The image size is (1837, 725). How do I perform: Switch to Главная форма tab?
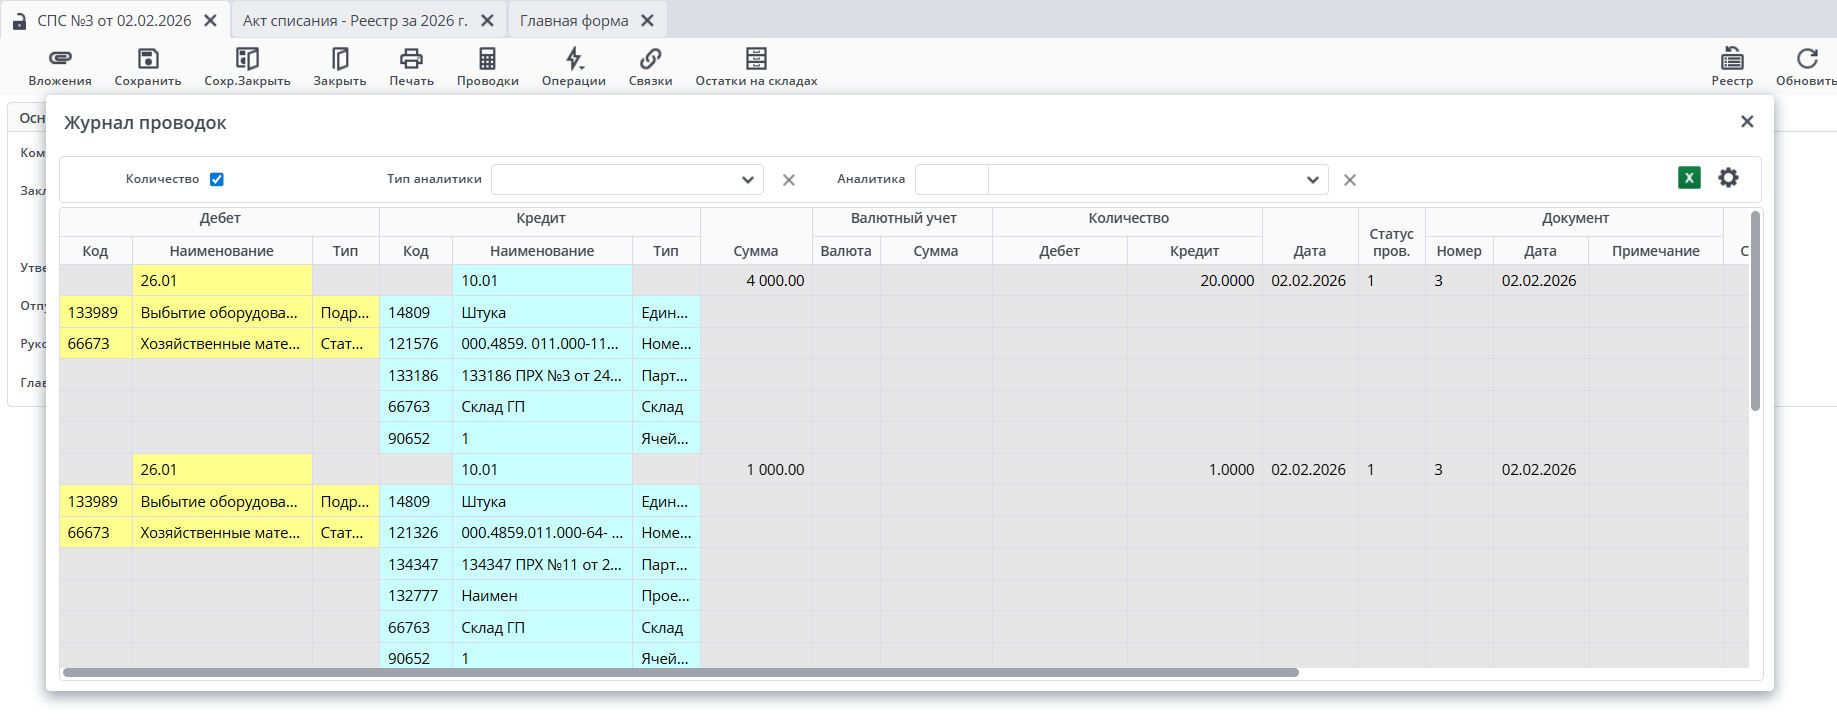coord(574,20)
